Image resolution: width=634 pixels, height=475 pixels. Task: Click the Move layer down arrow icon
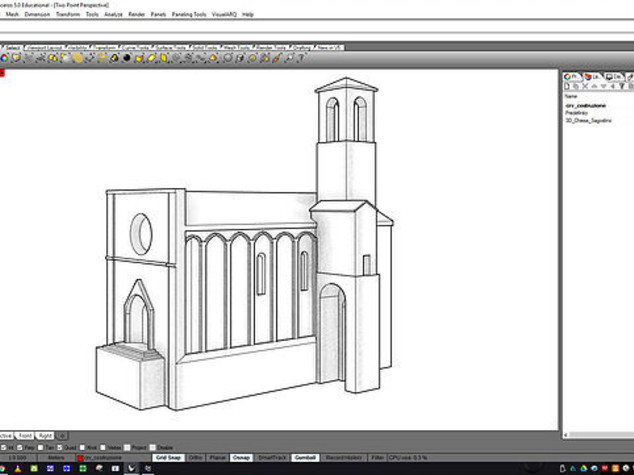coord(603,86)
